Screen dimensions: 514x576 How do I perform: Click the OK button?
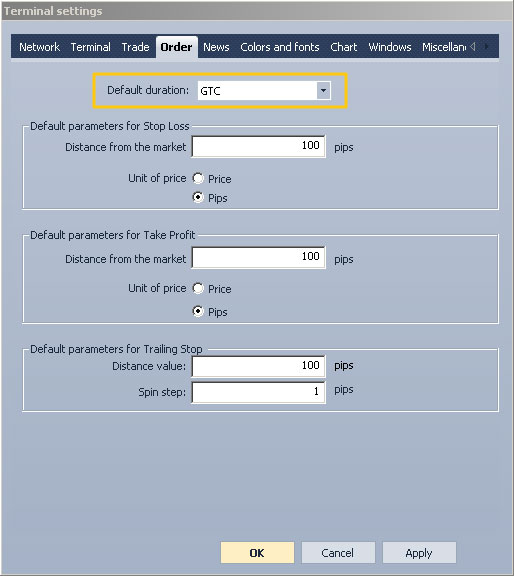257,552
